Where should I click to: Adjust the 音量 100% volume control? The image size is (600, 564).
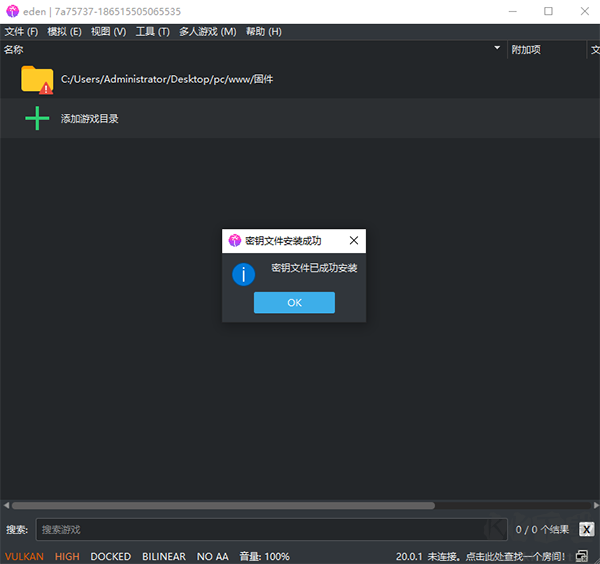[x=264, y=556]
